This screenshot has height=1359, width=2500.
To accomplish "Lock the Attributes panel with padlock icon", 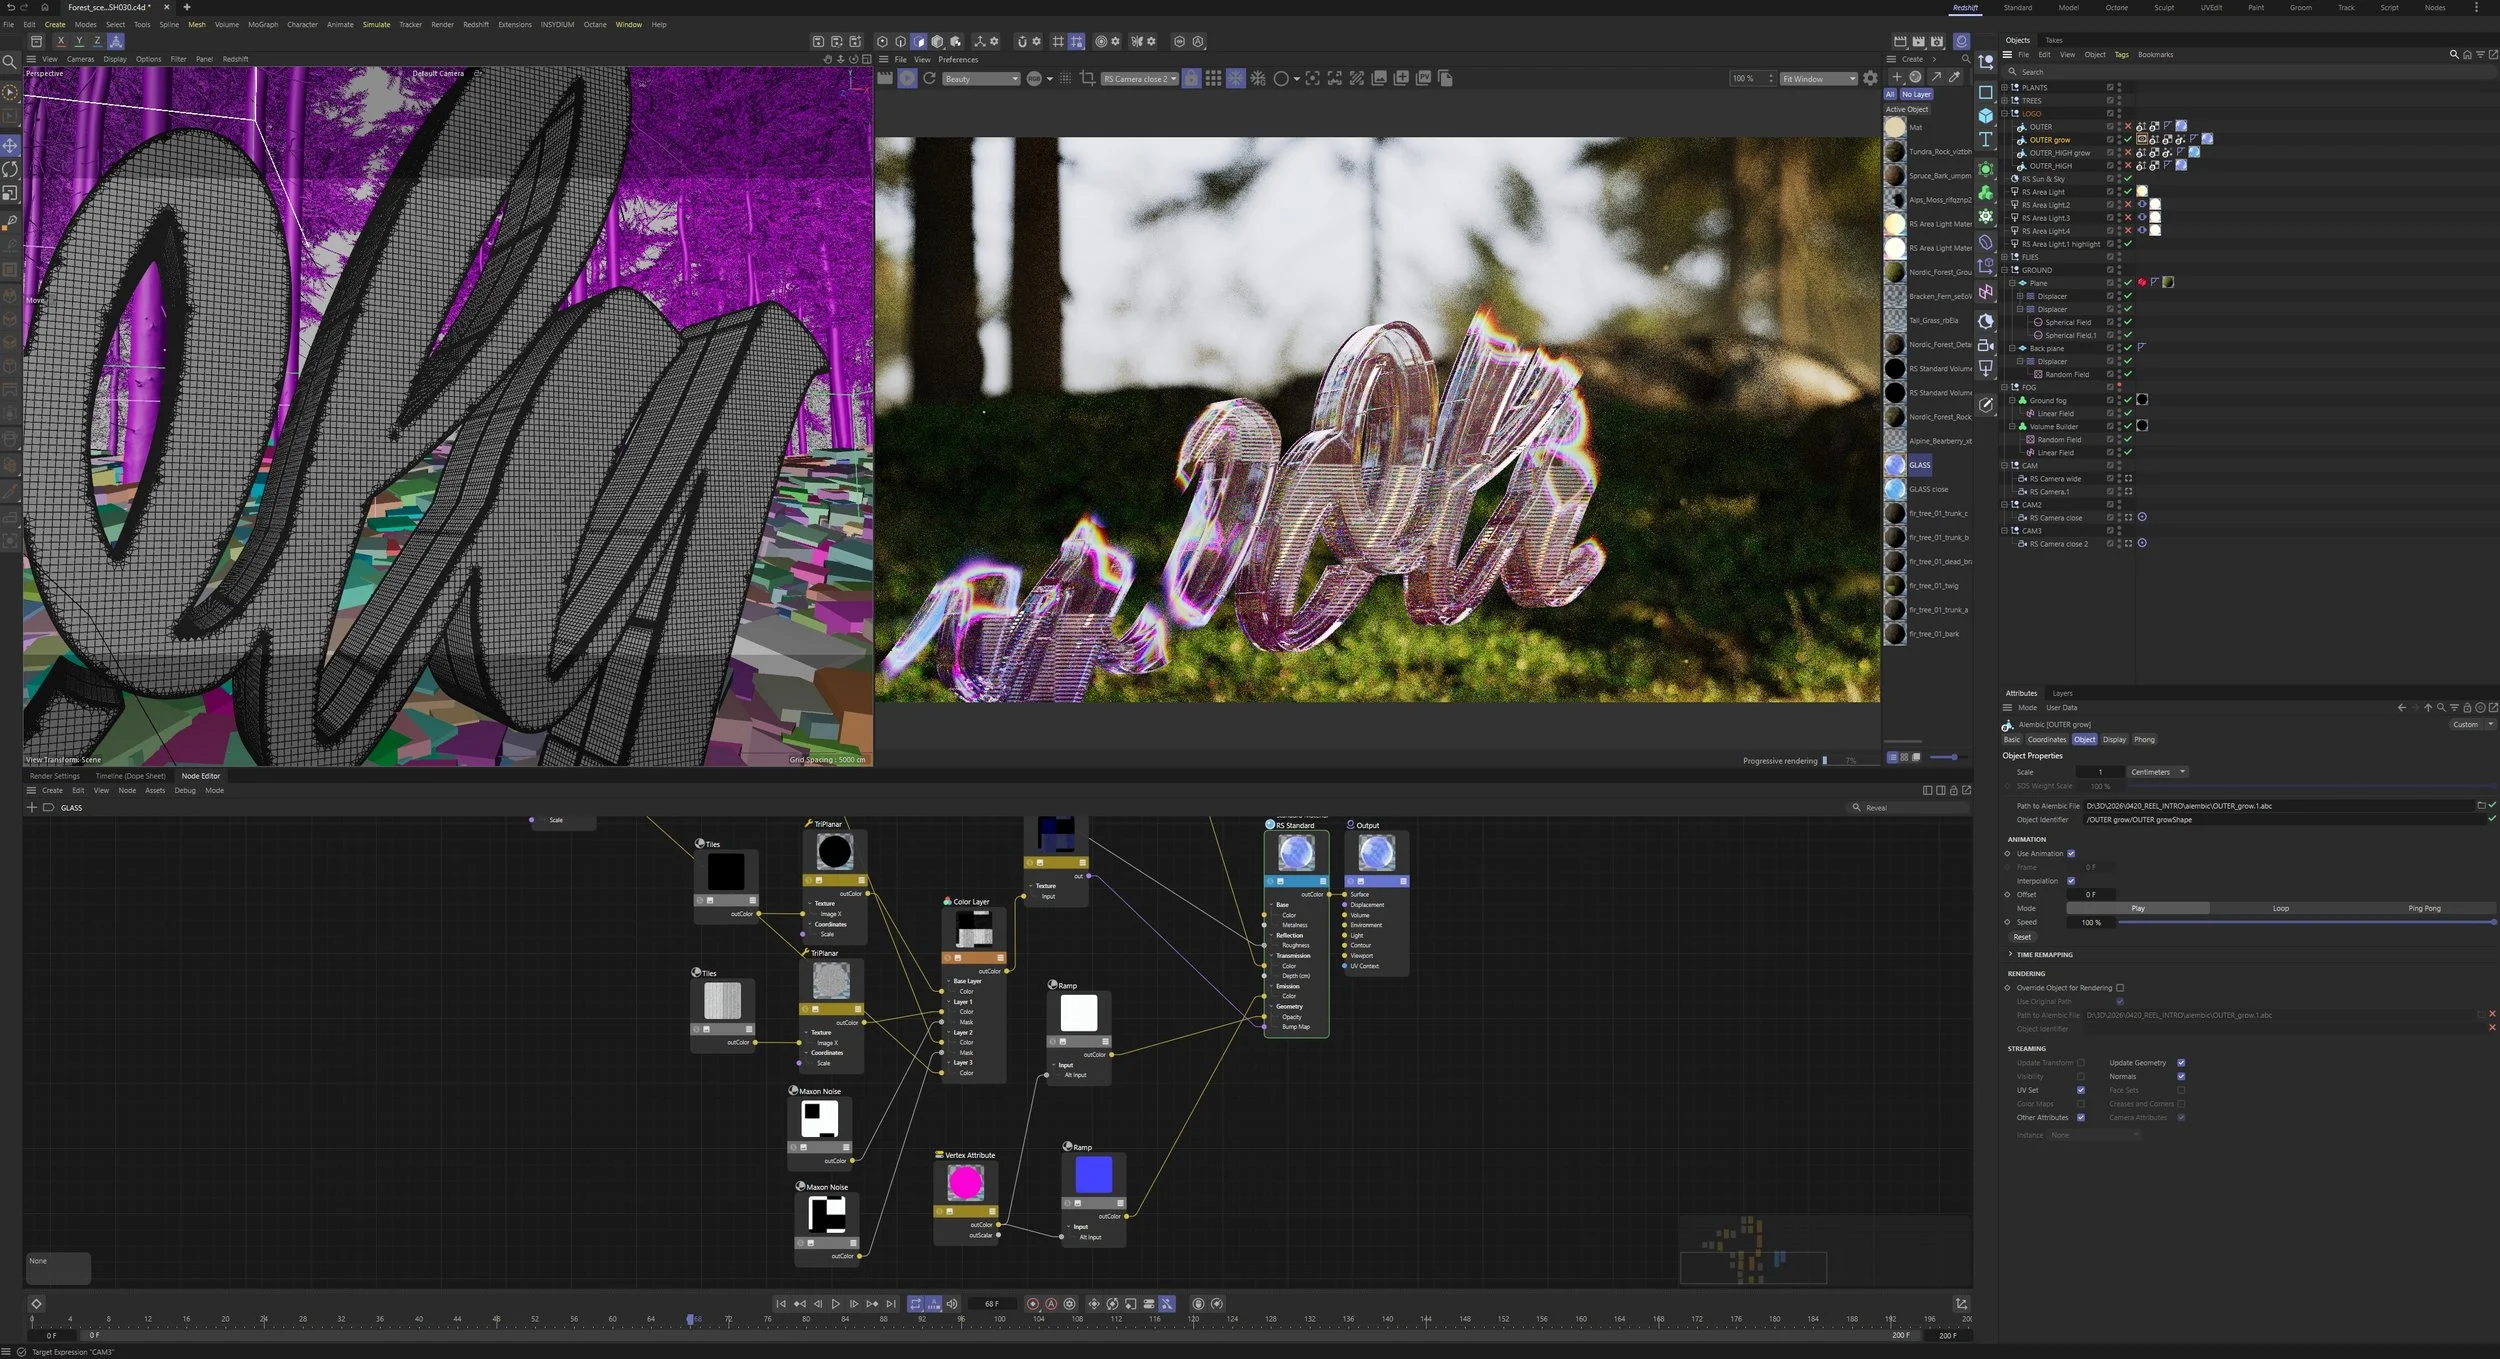I will point(2467,707).
